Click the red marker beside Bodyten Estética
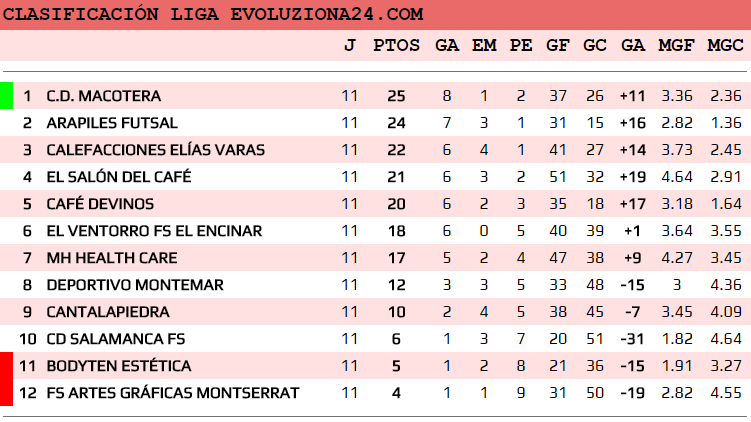This screenshot has height=422, width=751. coord(6,366)
